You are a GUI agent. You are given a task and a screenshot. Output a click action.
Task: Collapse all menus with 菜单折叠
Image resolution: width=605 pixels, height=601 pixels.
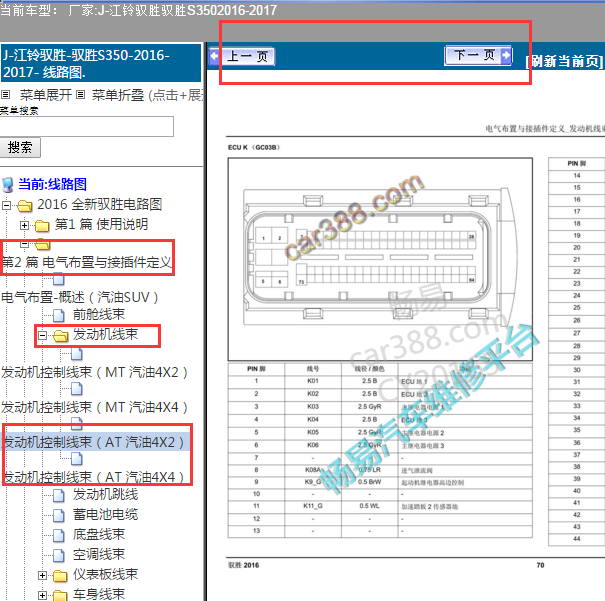tap(118, 95)
